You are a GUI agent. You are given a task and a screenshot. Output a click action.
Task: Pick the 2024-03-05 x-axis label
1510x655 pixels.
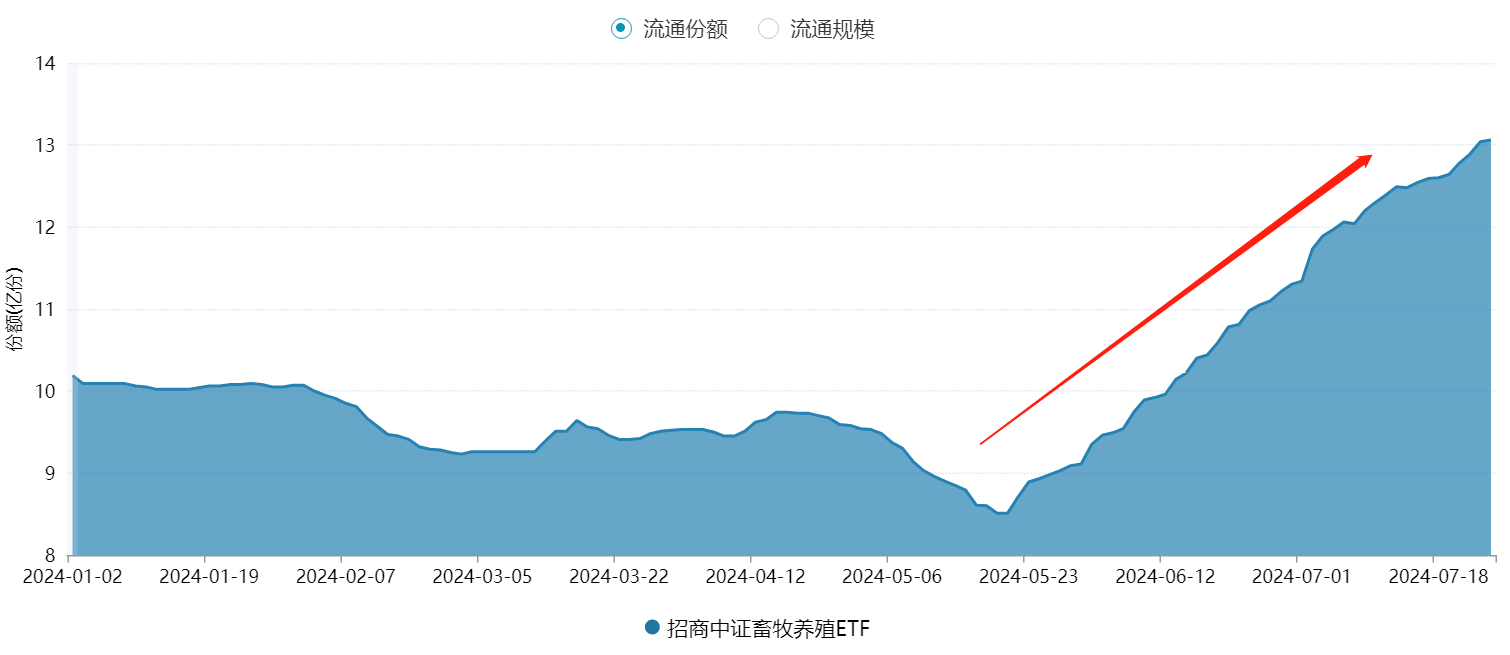click(477, 576)
